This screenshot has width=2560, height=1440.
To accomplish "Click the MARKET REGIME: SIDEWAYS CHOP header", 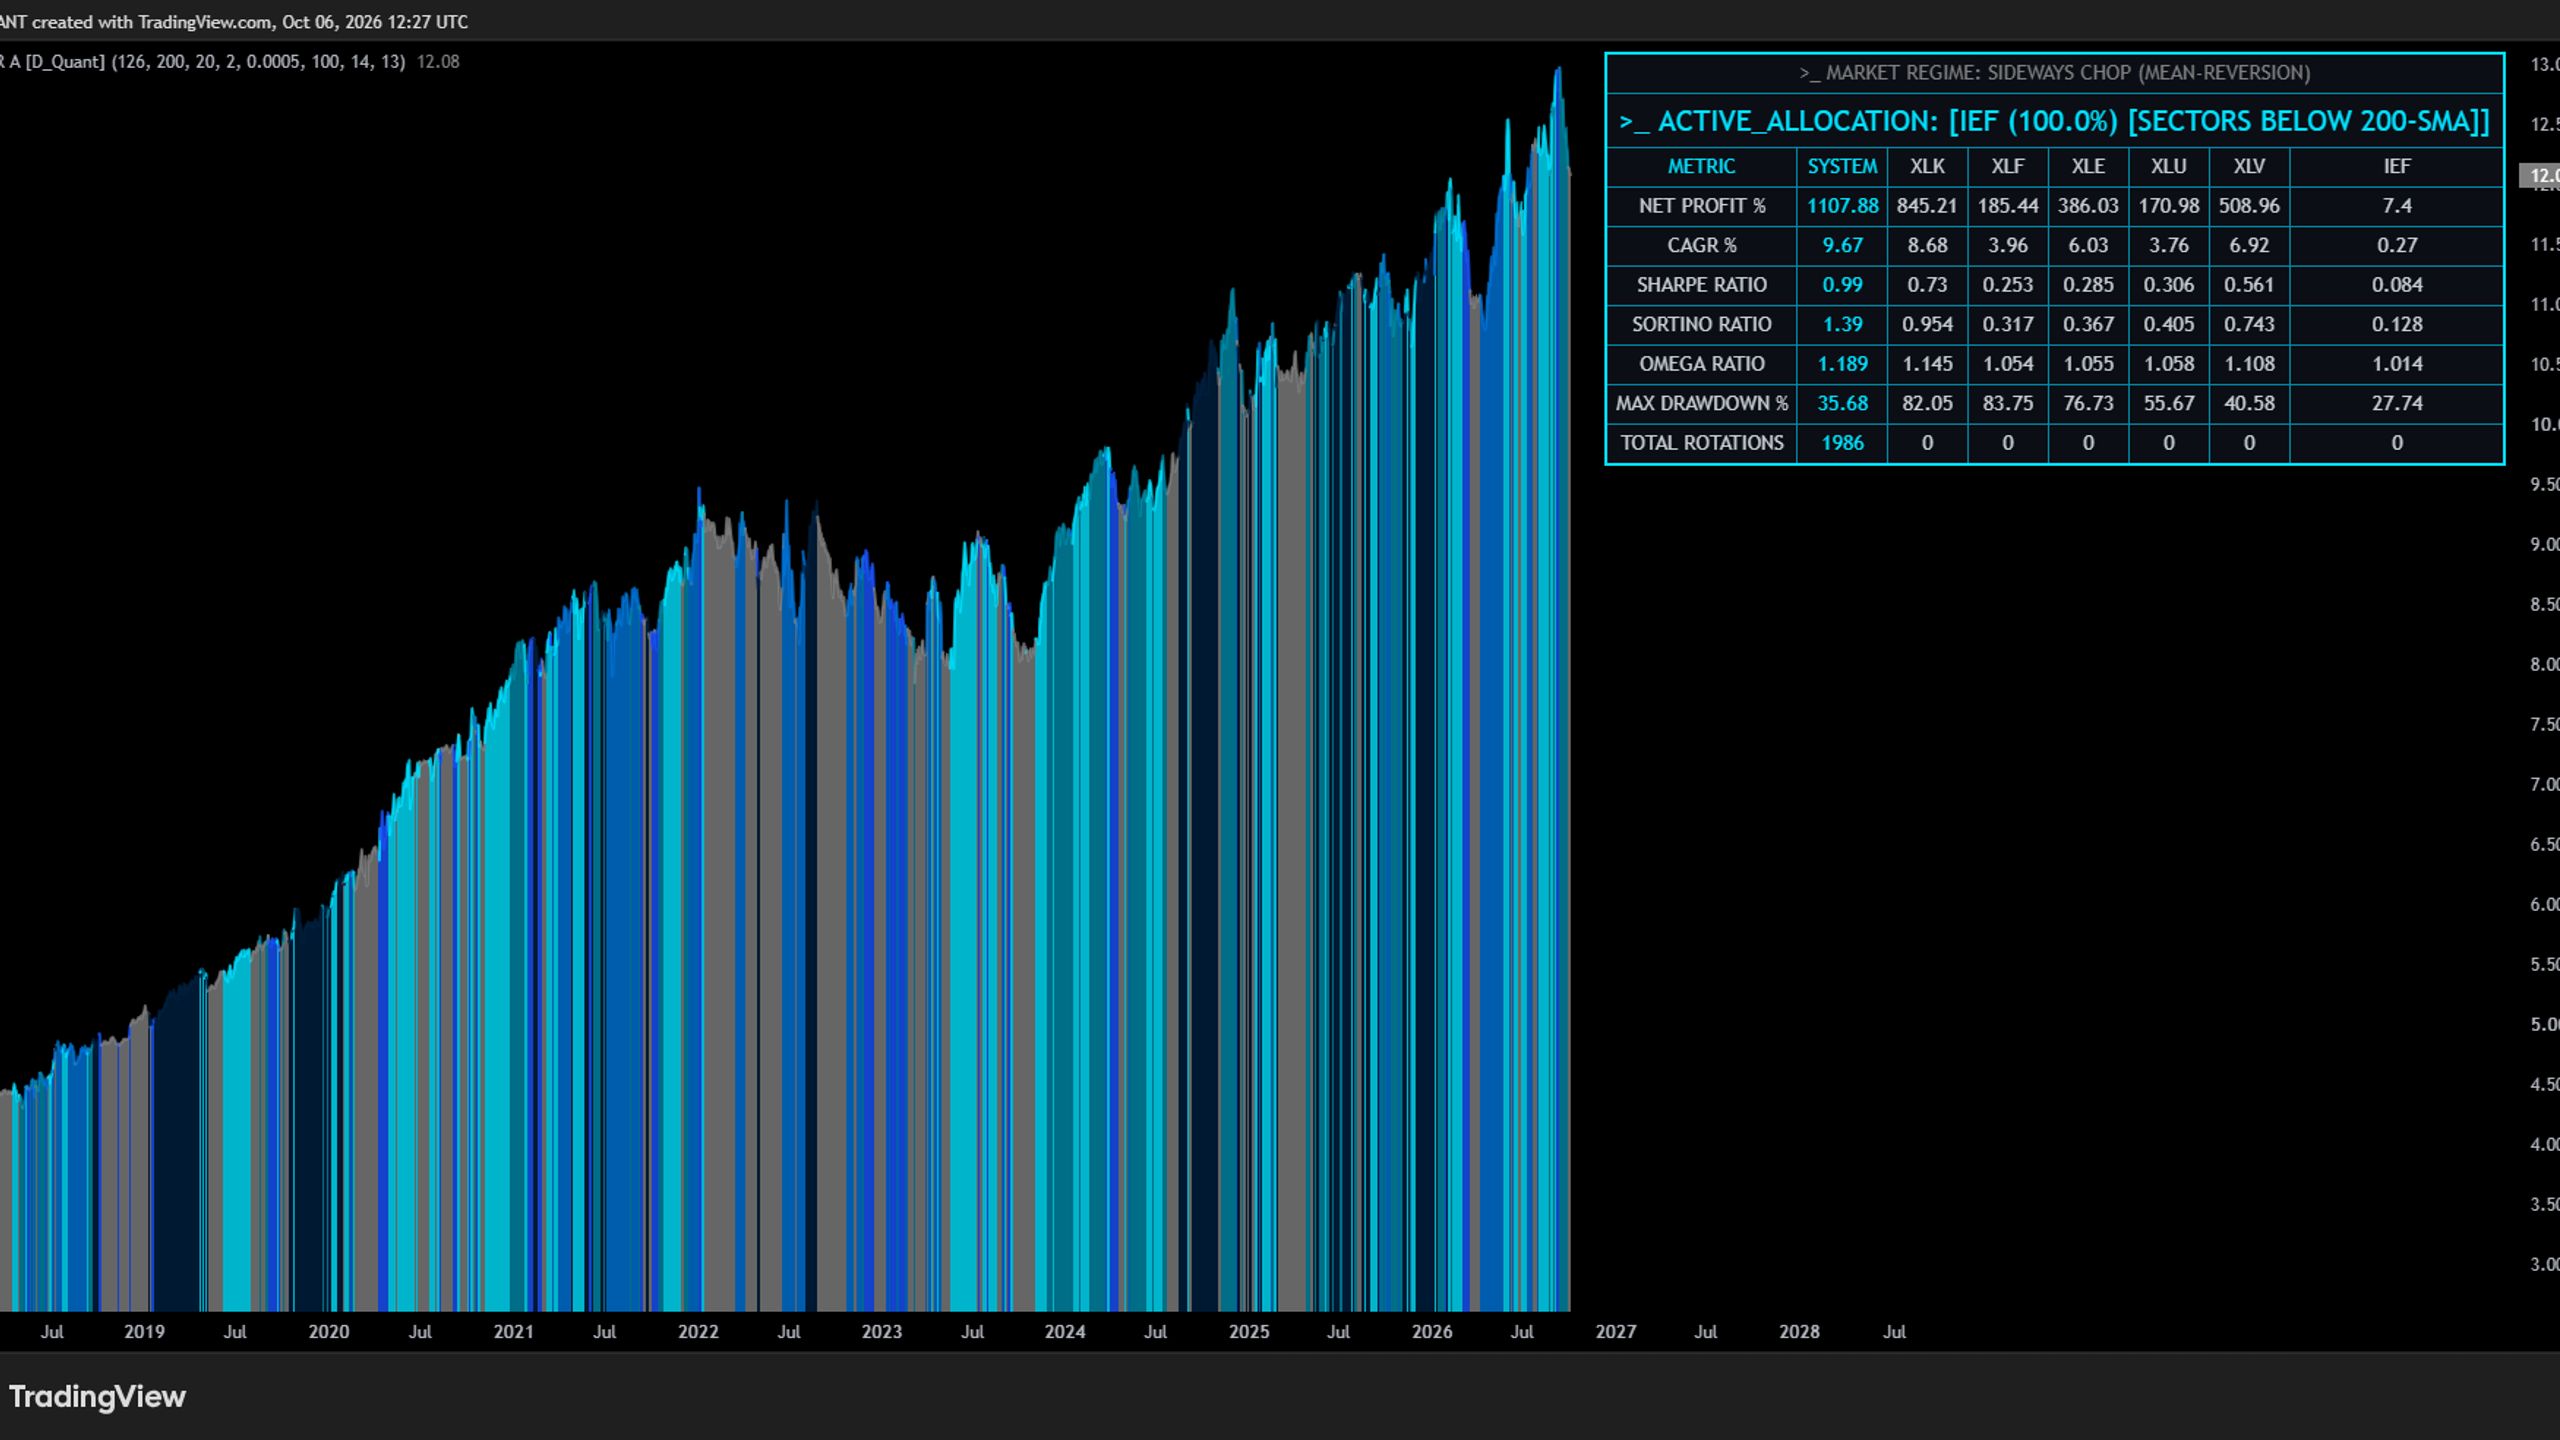I will [x=2054, y=73].
